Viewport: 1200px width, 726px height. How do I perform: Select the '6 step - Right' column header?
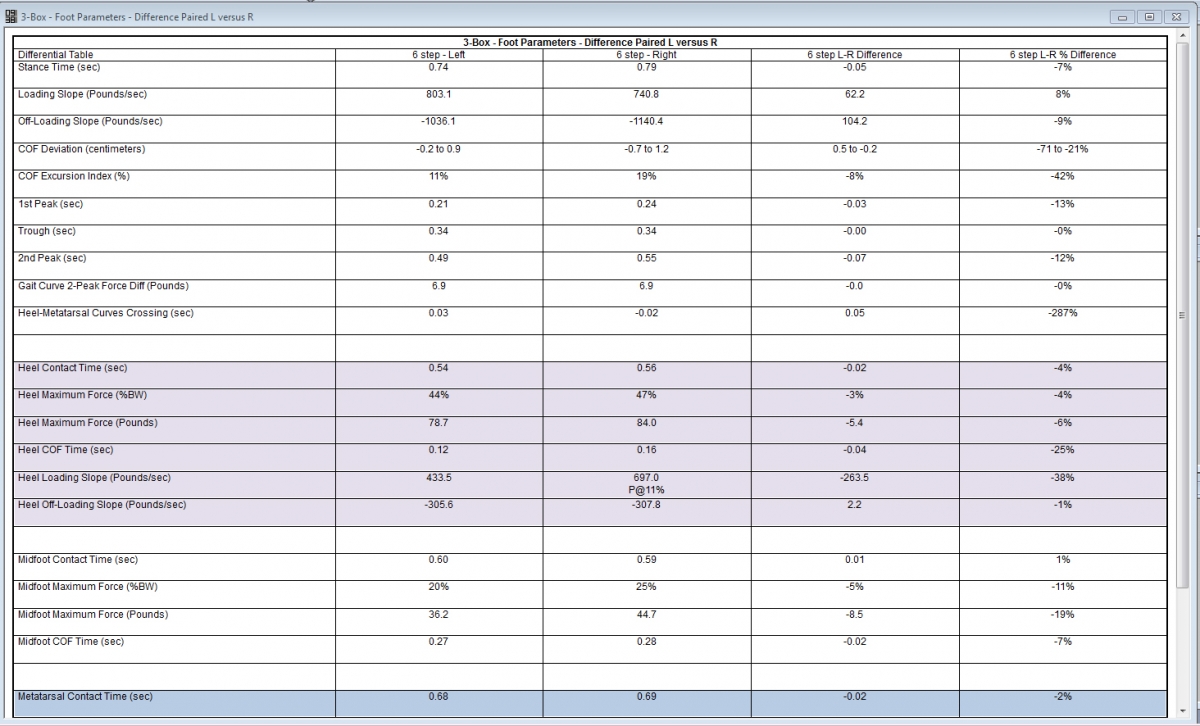(x=646, y=55)
